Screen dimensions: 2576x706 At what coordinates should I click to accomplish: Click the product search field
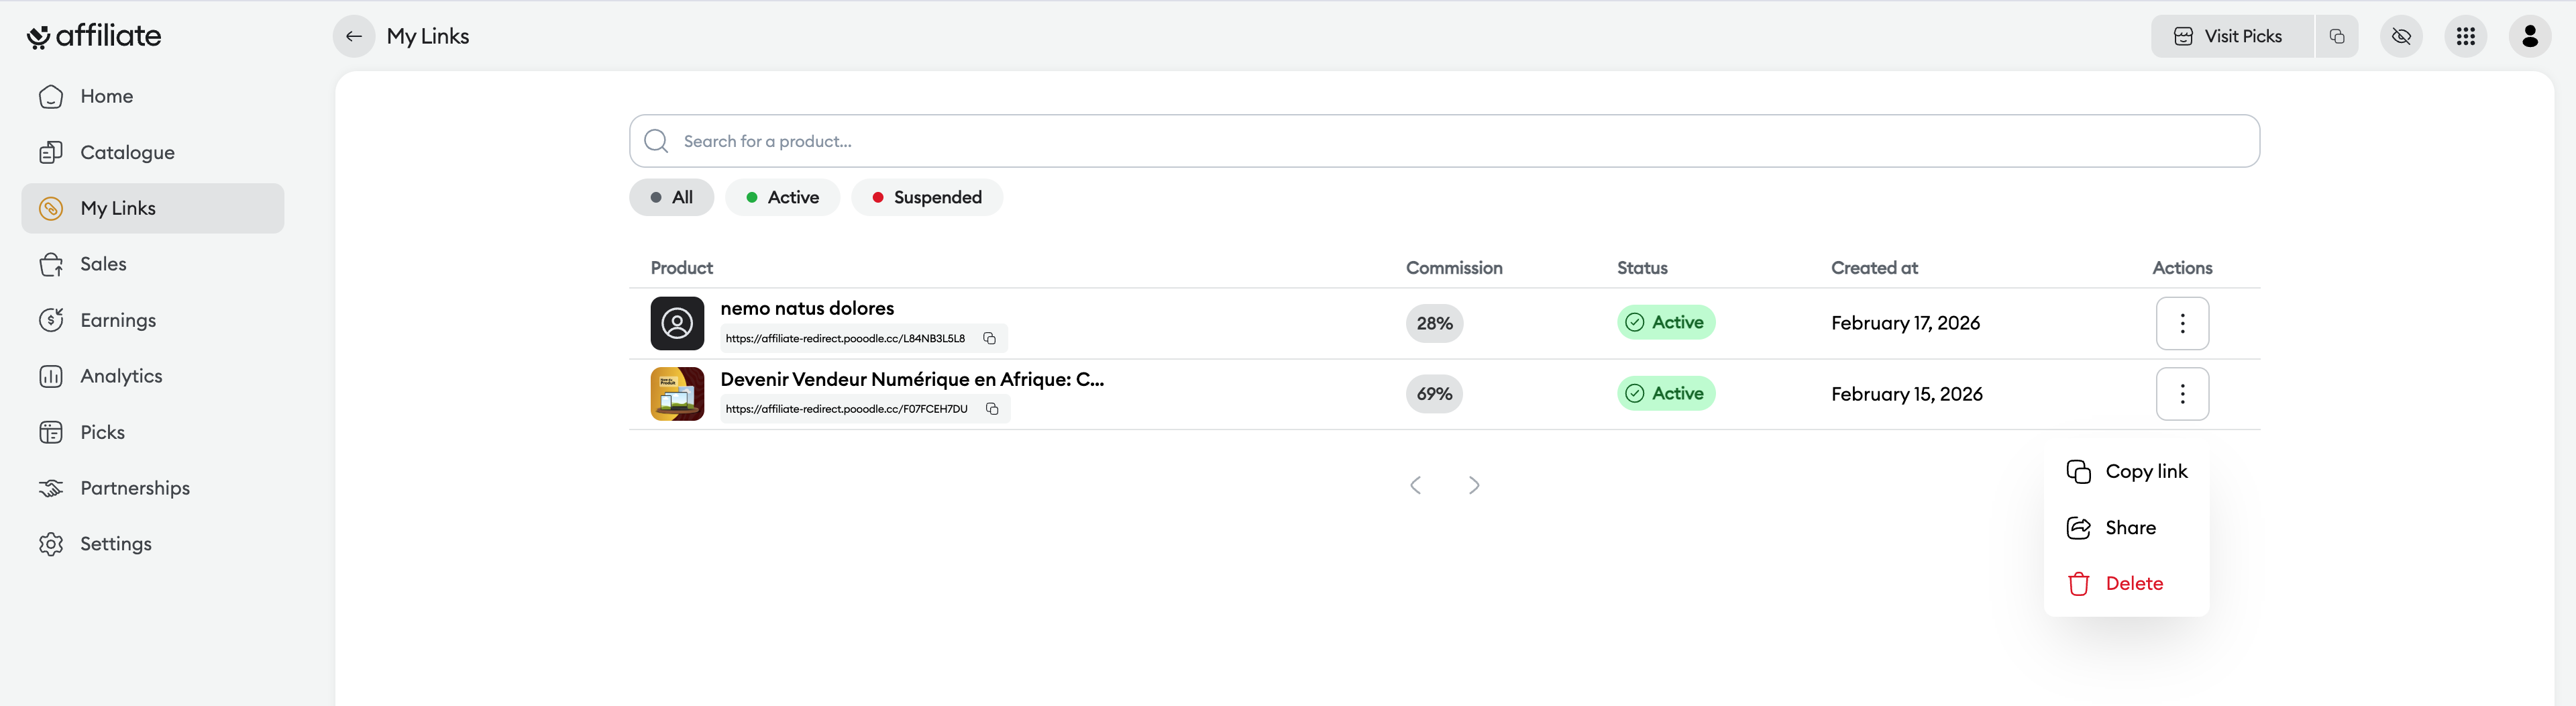click(x=1443, y=141)
